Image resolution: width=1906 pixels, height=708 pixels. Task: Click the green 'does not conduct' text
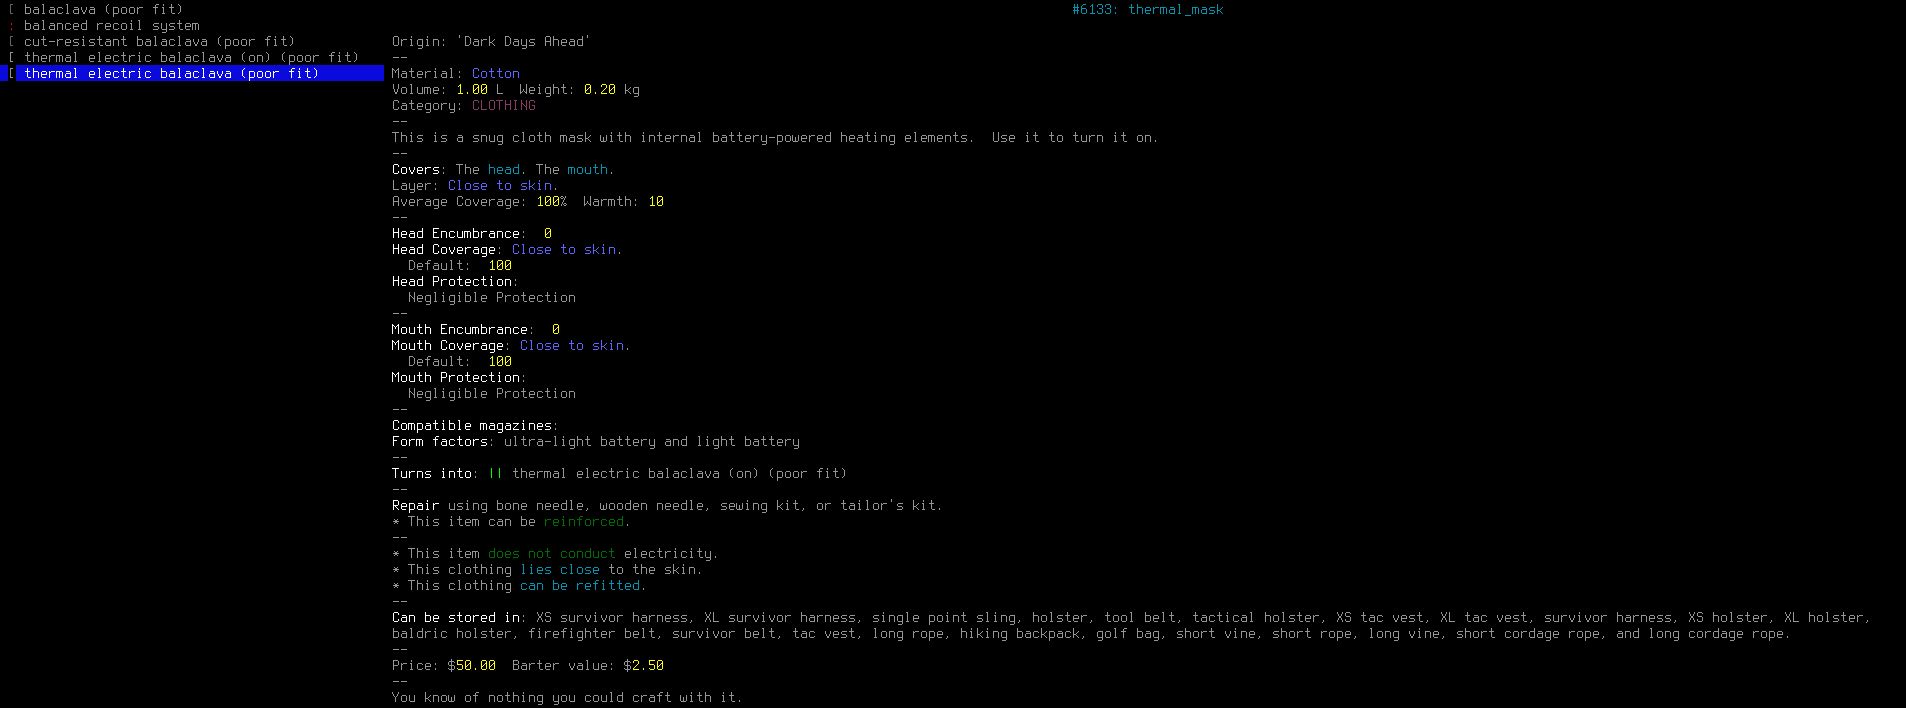click(x=552, y=554)
